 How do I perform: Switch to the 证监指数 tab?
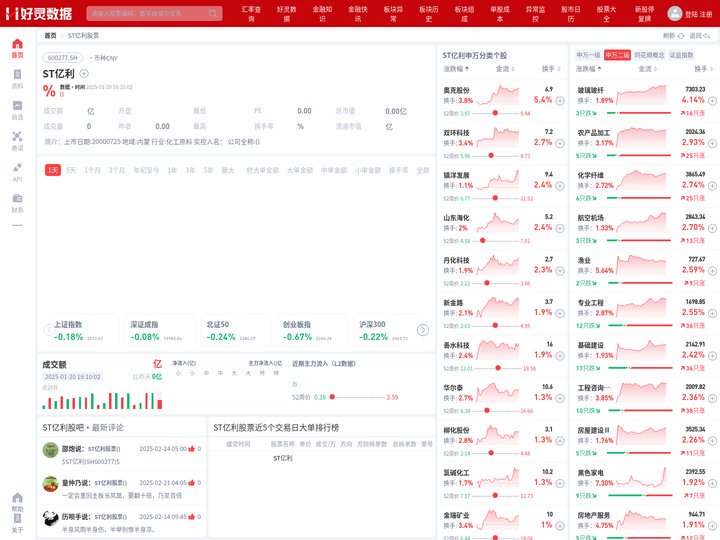coord(681,55)
